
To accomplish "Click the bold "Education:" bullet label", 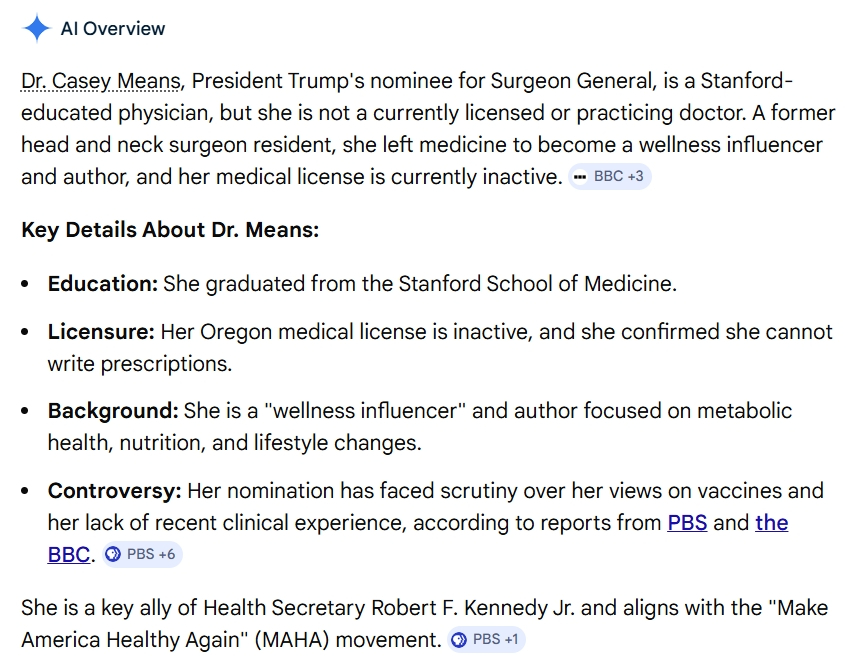I will (102, 283).
